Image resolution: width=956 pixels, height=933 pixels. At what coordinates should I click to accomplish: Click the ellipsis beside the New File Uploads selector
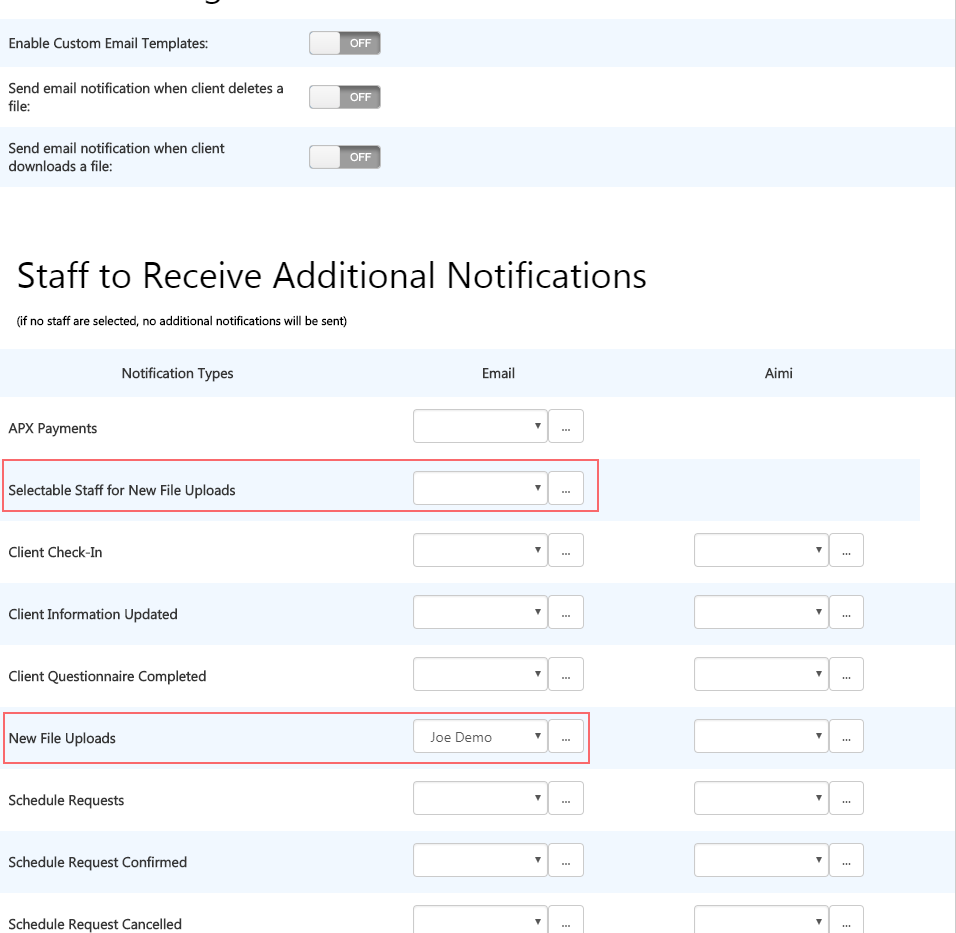point(566,736)
